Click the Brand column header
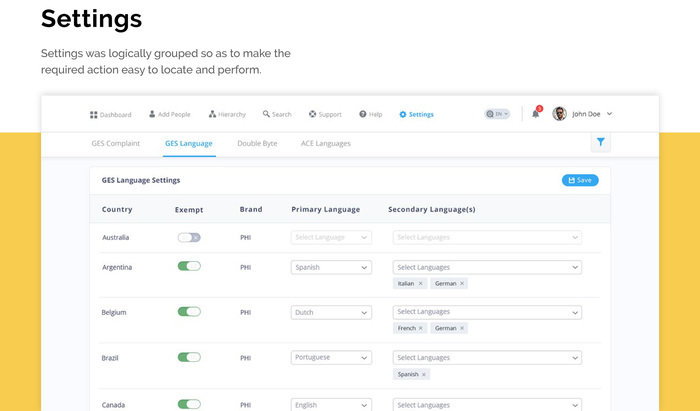The height and width of the screenshot is (411, 700). point(251,209)
